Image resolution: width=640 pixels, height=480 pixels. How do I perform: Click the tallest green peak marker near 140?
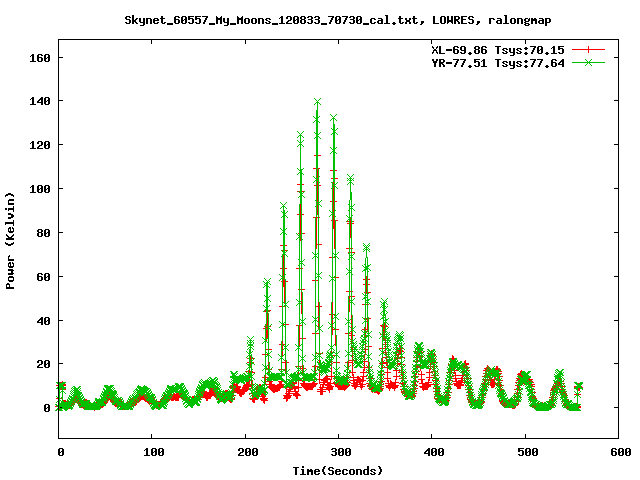[318, 101]
